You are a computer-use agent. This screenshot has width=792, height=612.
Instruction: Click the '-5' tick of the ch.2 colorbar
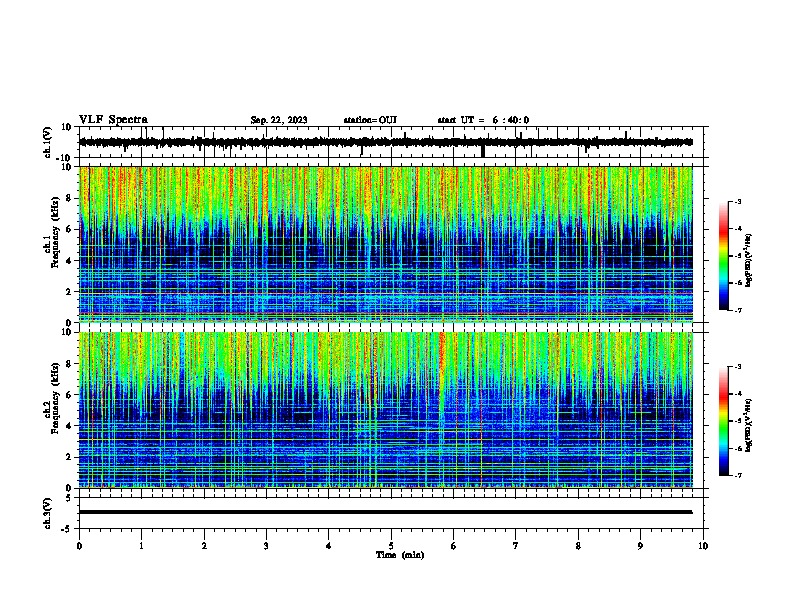tap(737, 421)
